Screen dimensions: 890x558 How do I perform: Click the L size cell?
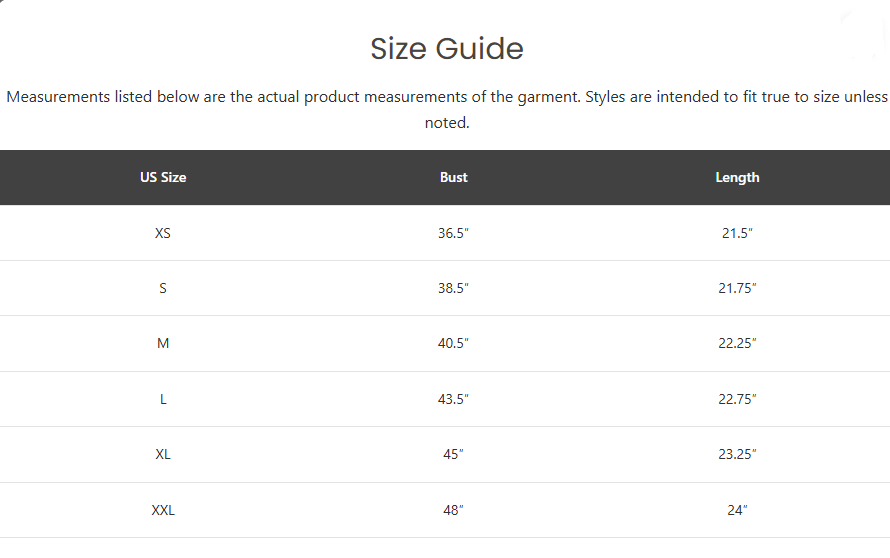pyautogui.click(x=163, y=399)
